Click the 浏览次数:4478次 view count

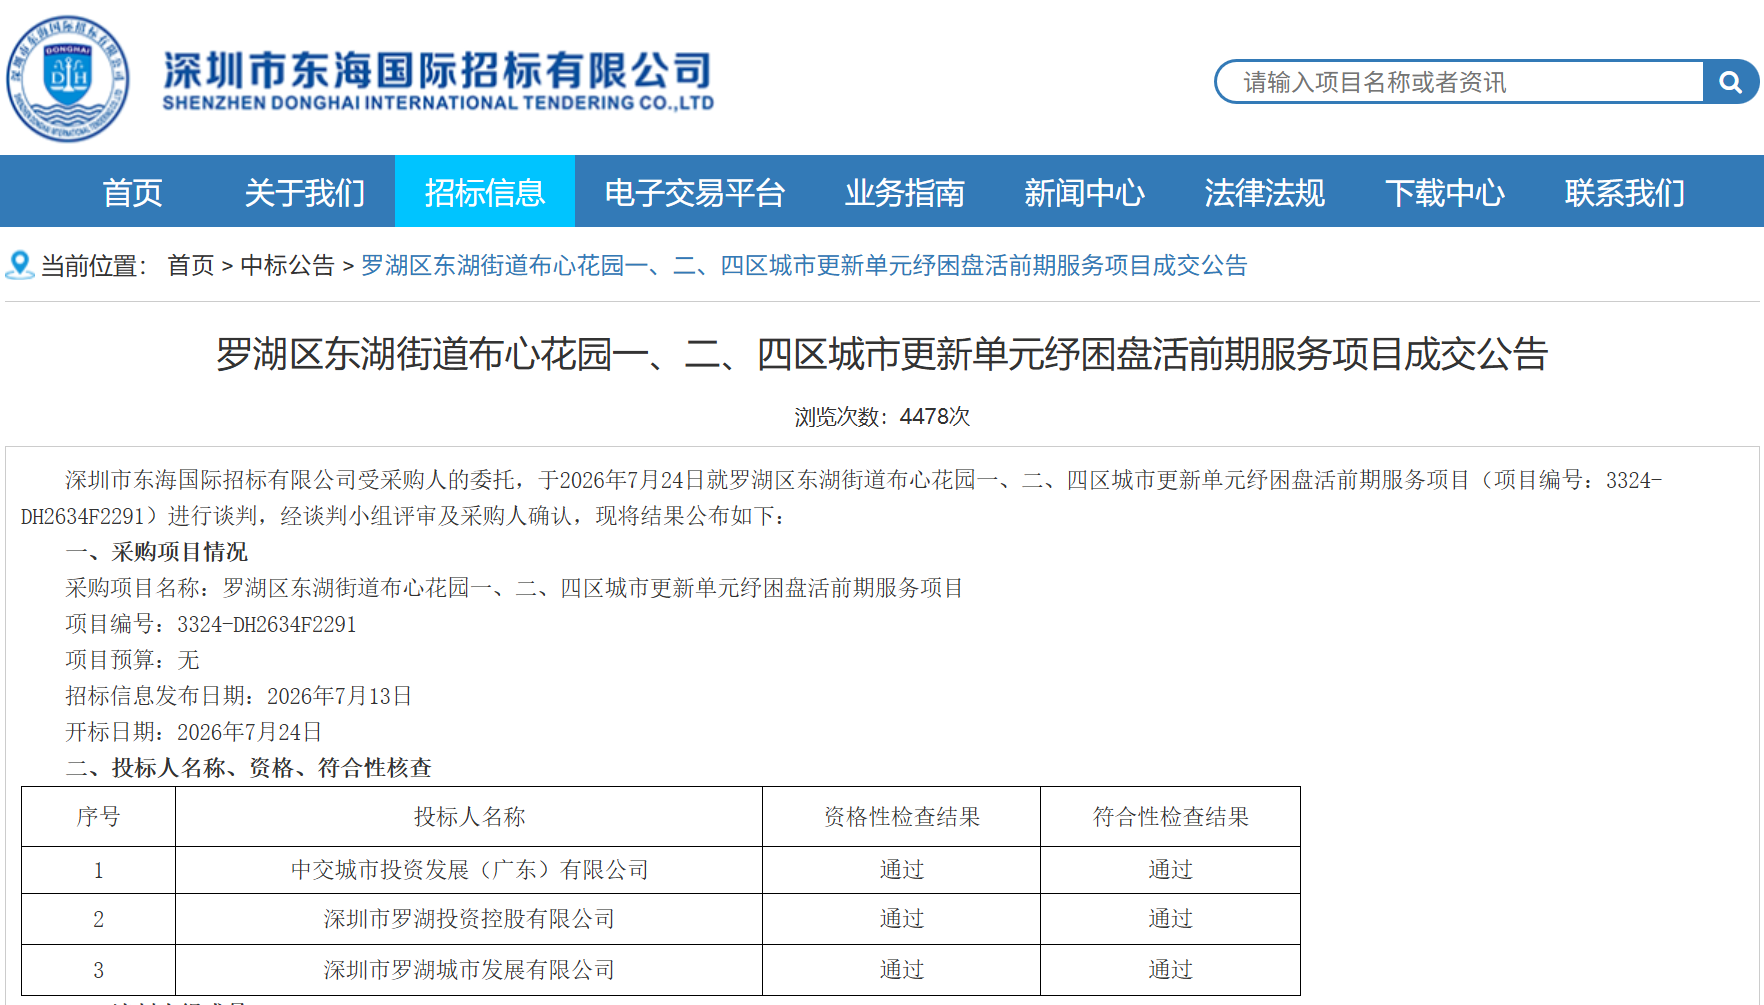click(x=882, y=416)
